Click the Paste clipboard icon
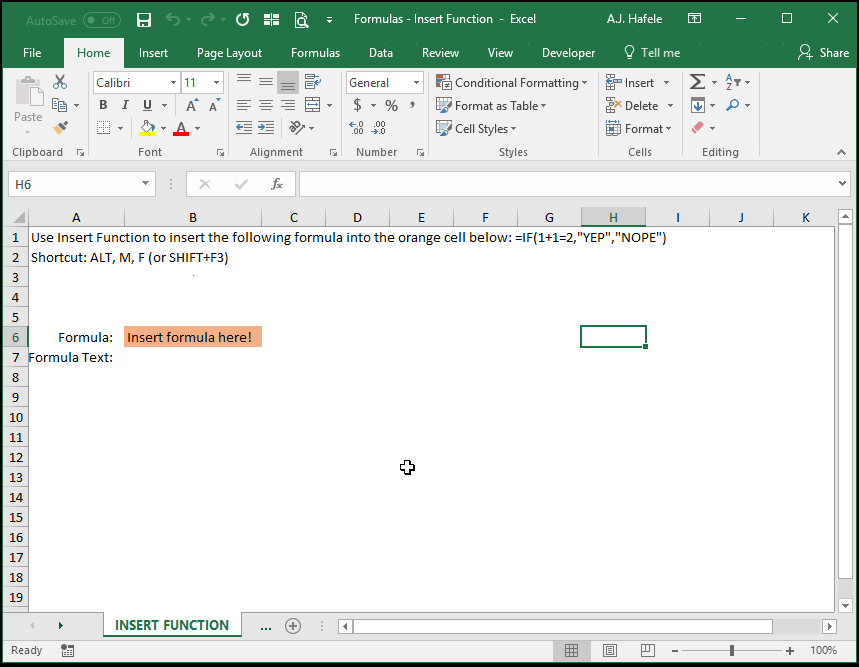The height and width of the screenshot is (667, 859). 28,92
